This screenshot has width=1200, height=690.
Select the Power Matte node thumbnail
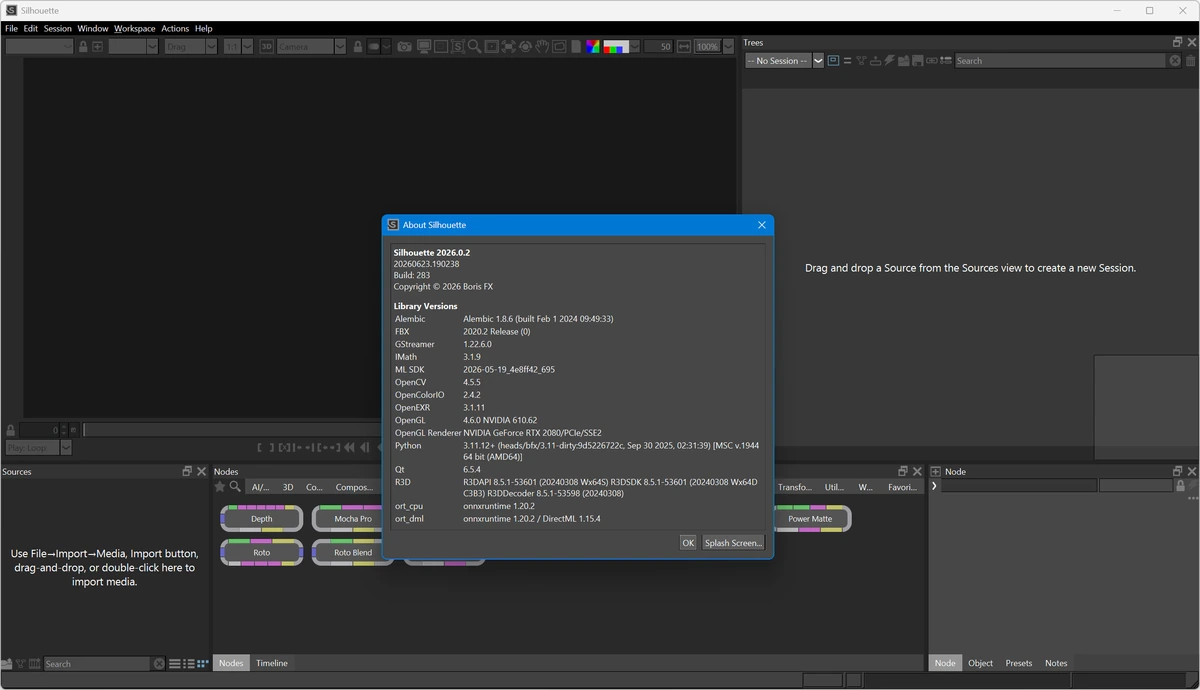coord(810,518)
